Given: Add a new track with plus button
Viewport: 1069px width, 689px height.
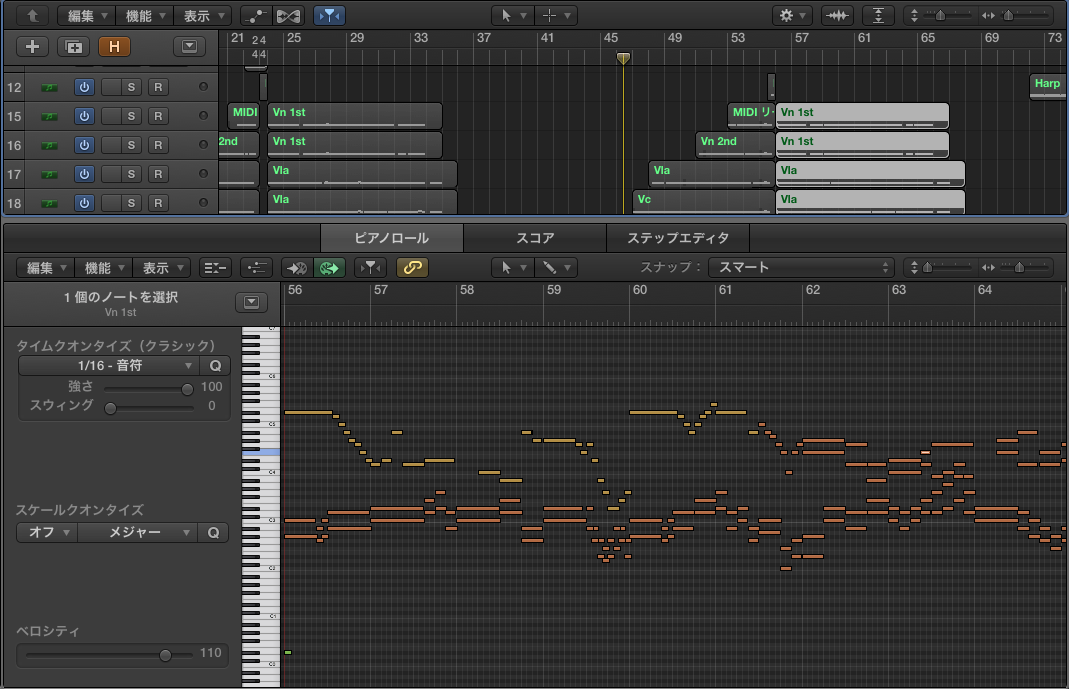Looking at the screenshot, I should click(32, 46).
